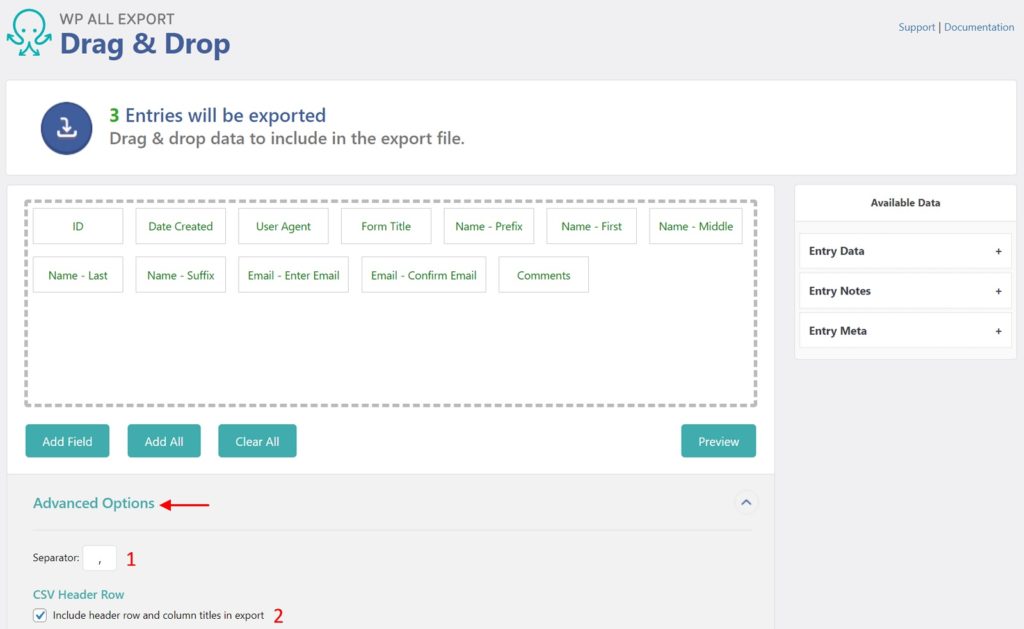Open the Support link
1024x629 pixels.
pyautogui.click(x=916, y=27)
